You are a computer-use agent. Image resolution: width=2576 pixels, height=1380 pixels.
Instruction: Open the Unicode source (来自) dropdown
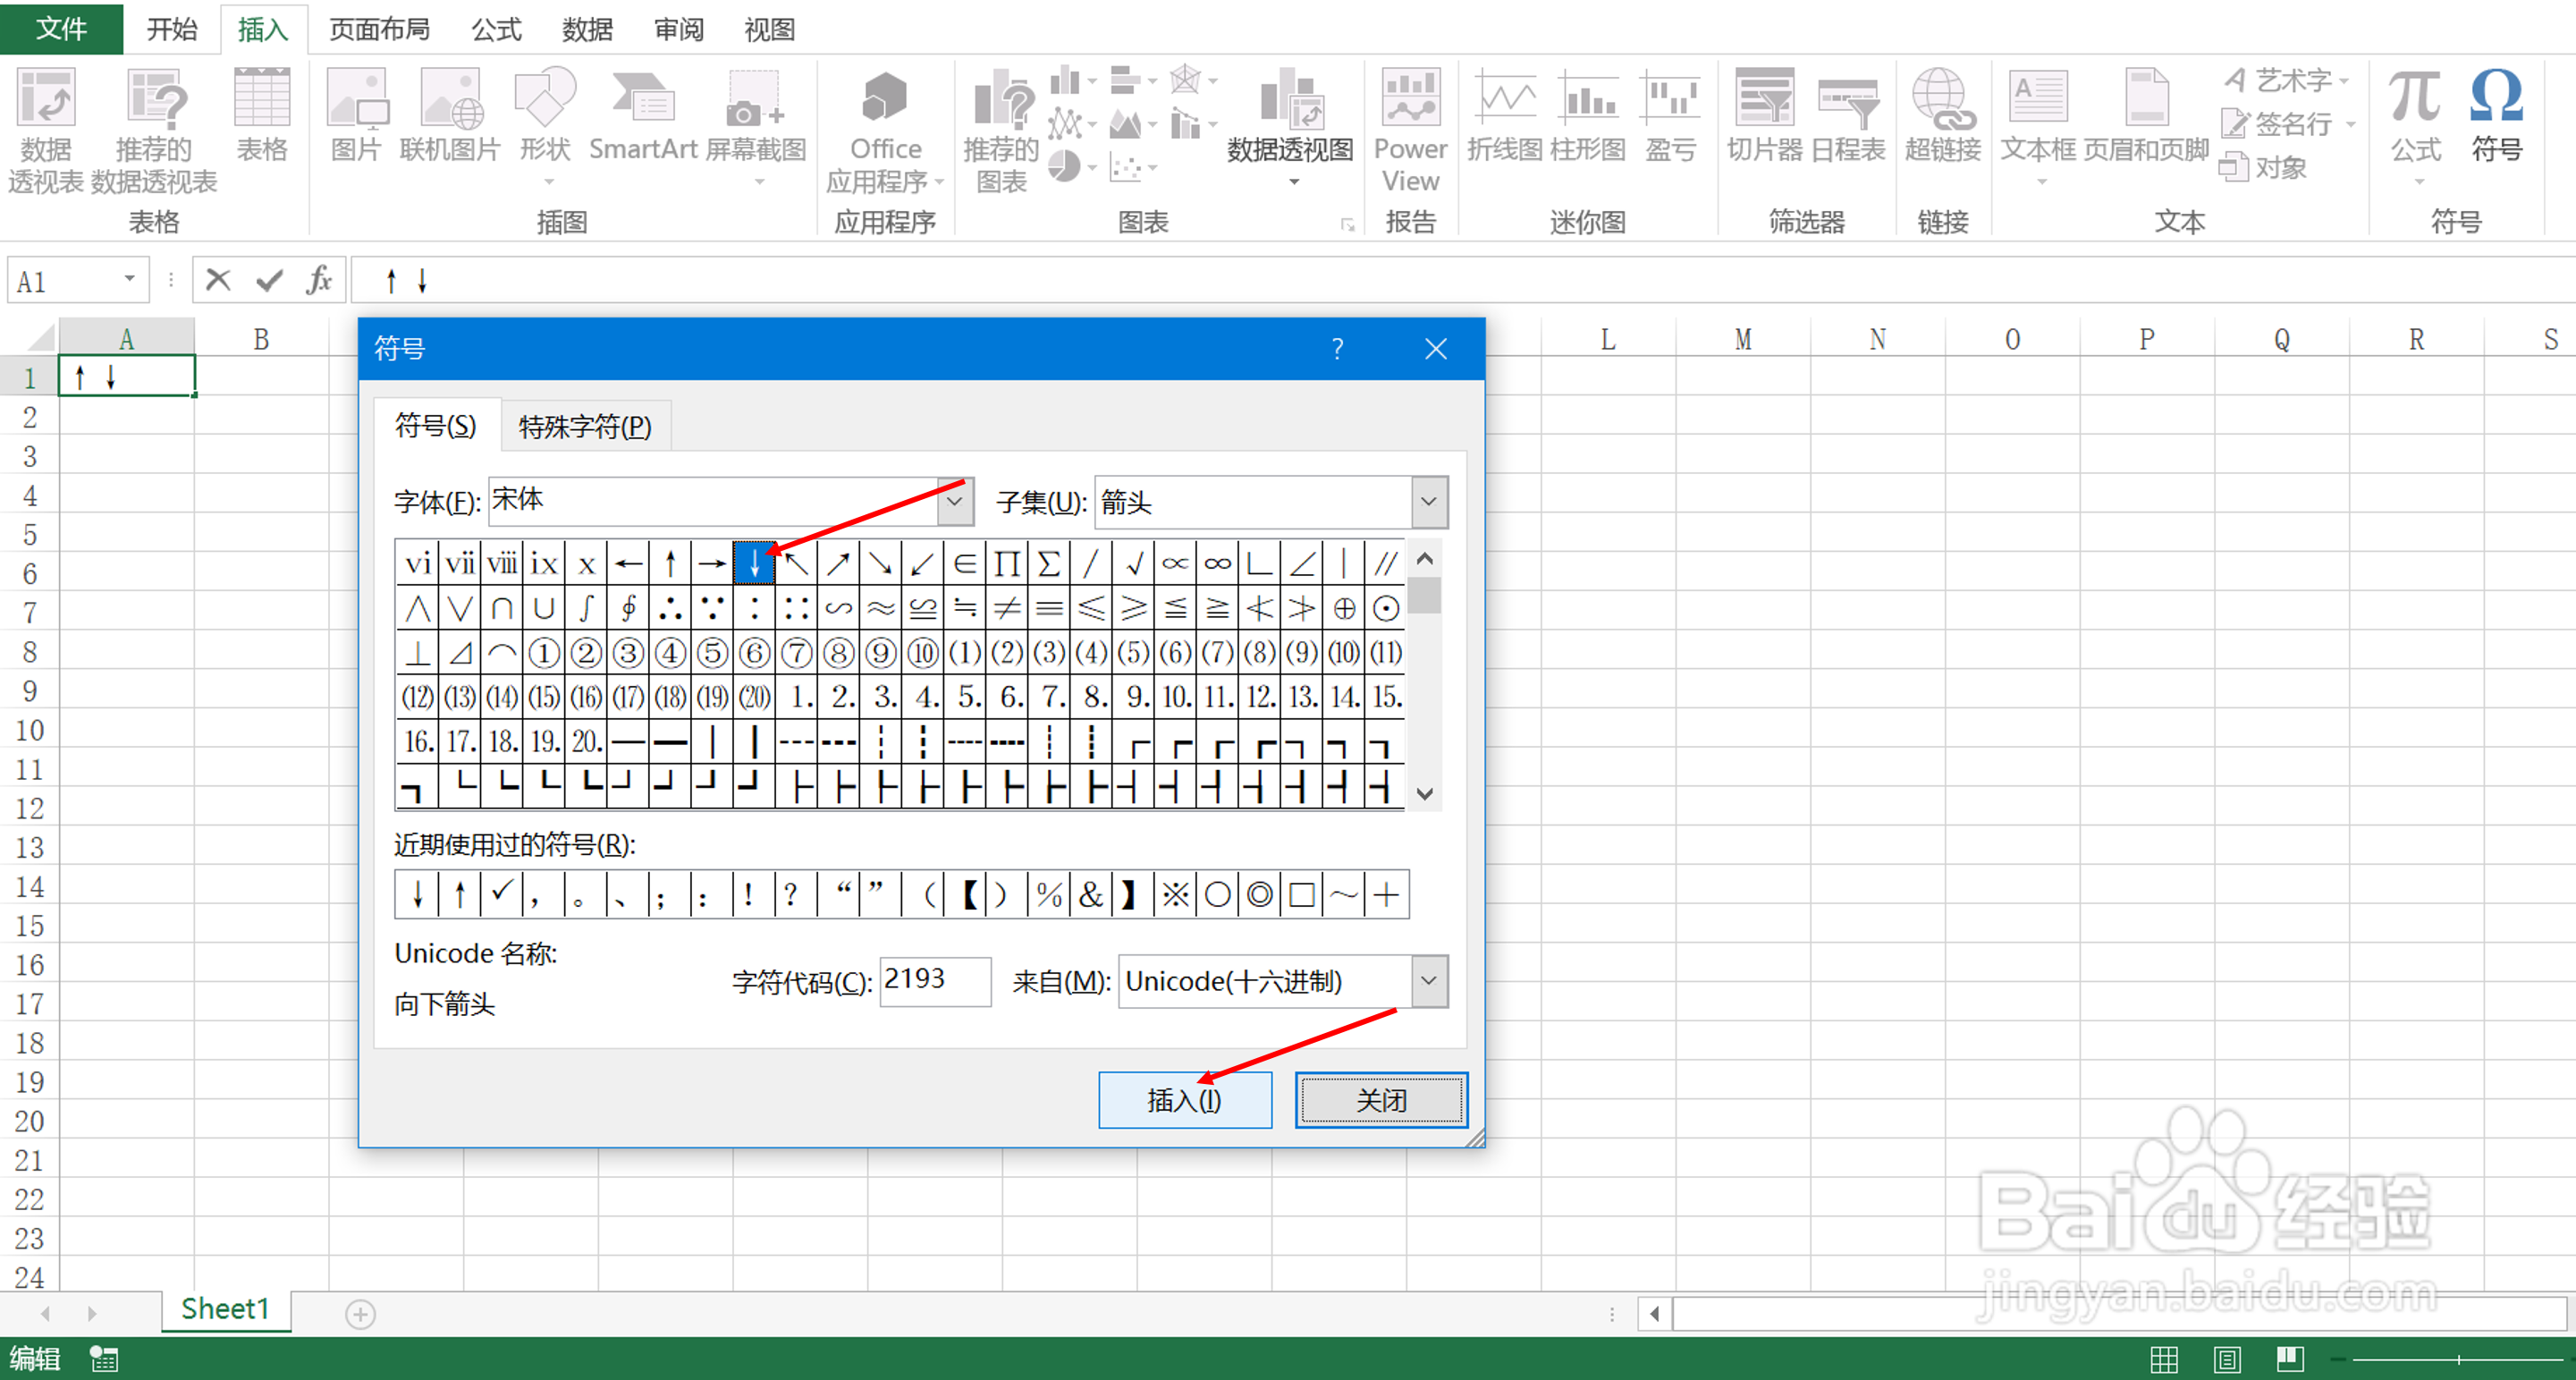1429,981
